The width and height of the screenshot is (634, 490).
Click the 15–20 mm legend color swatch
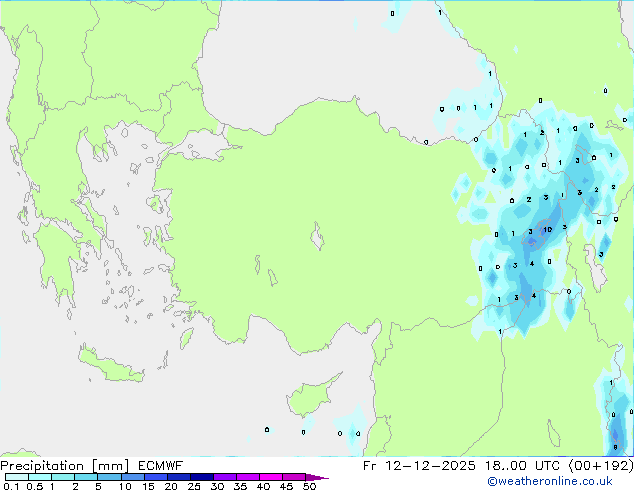156,477
